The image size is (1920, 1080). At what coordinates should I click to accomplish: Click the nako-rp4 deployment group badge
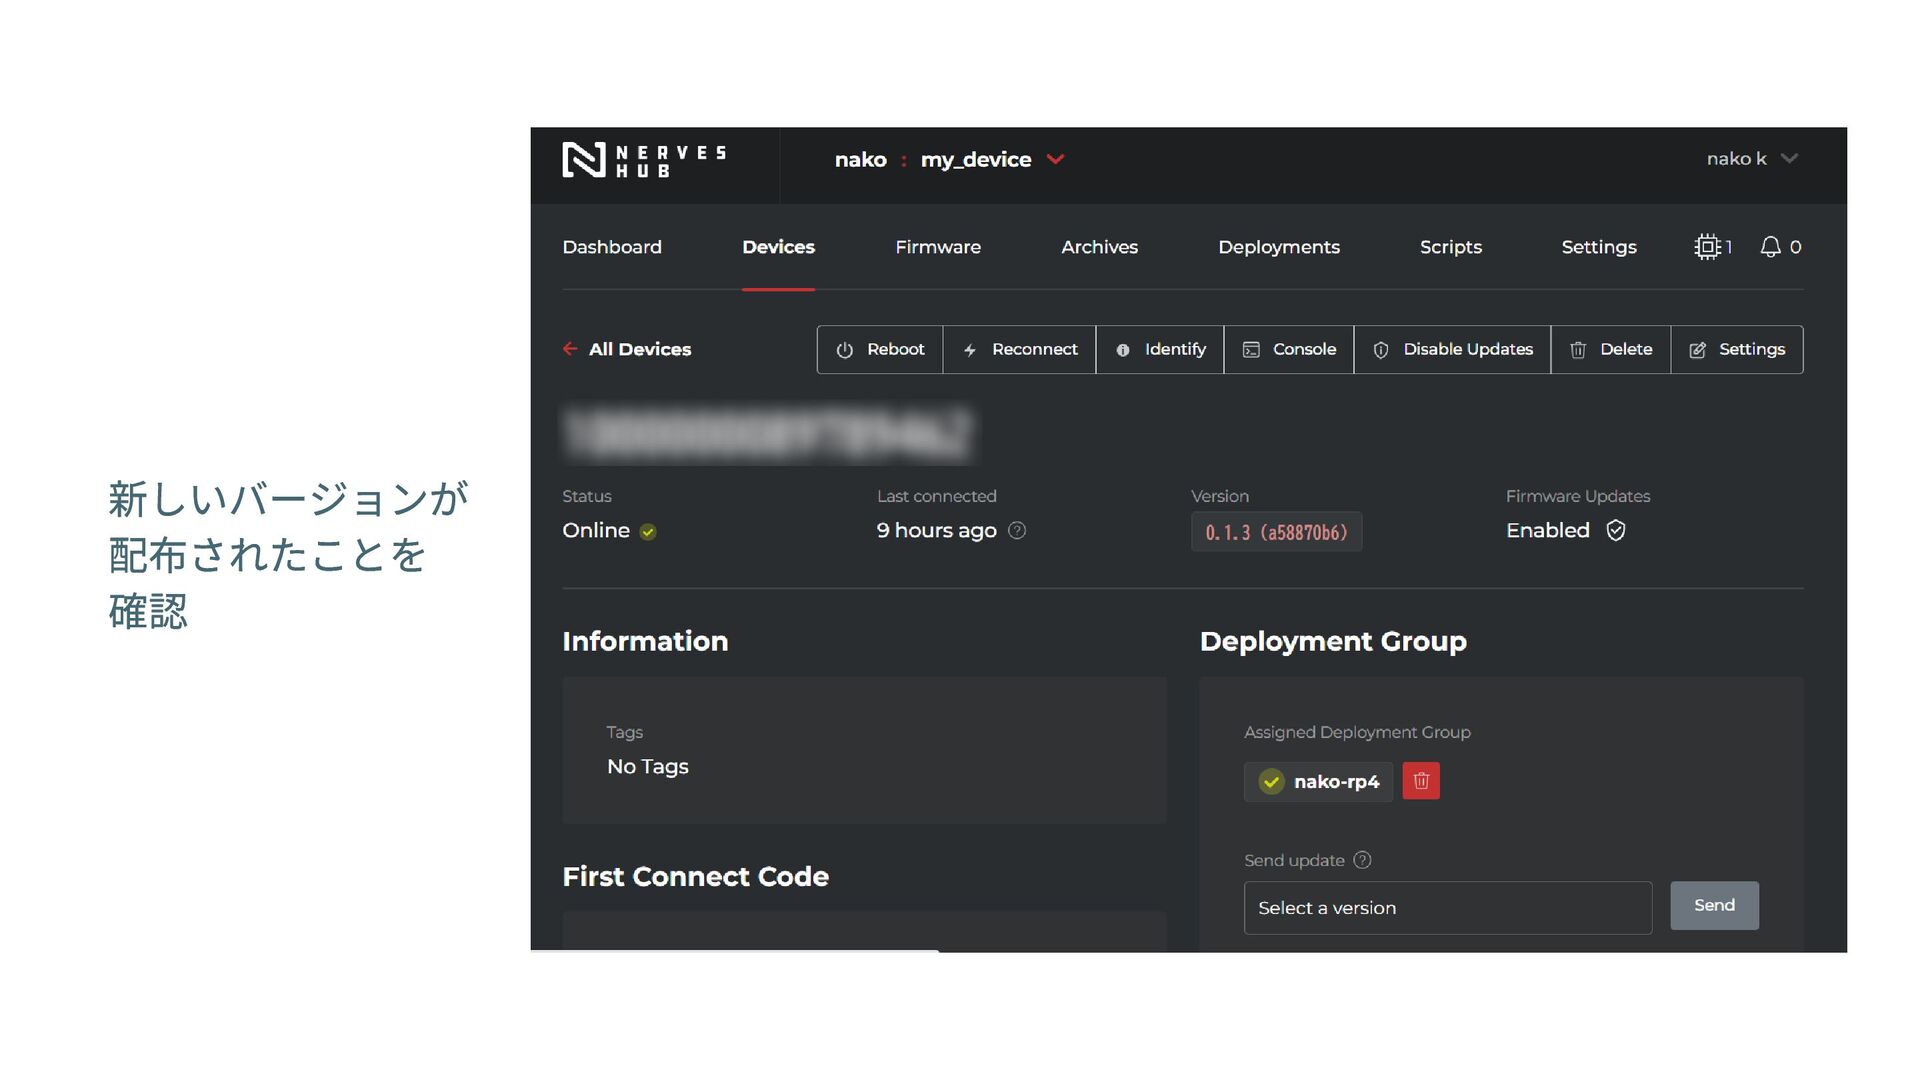pyautogui.click(x=1319, y=782)
